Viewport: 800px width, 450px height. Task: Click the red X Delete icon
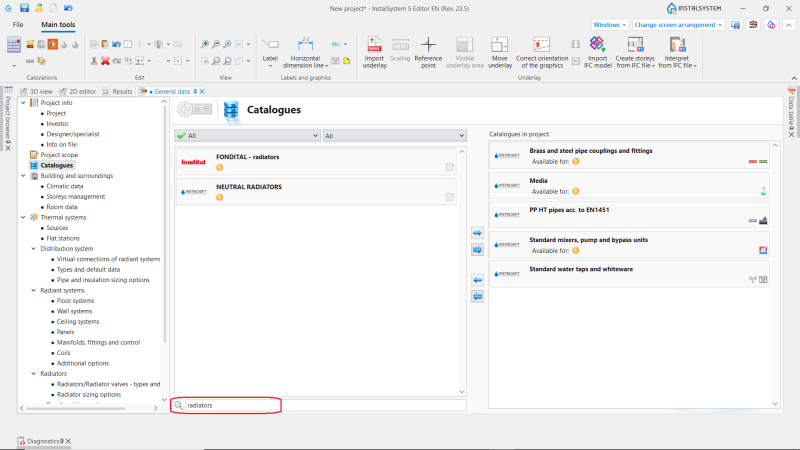[105, 61]
